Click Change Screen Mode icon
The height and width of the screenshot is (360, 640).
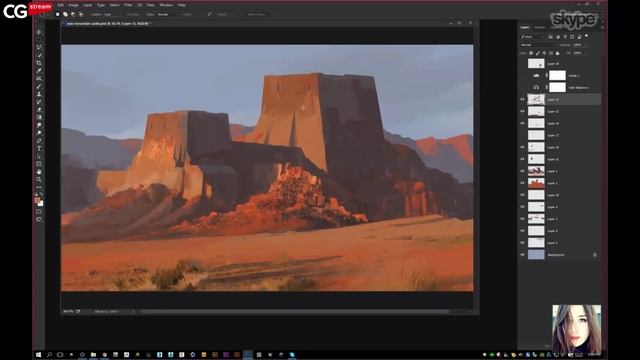[x=39, y=219]
